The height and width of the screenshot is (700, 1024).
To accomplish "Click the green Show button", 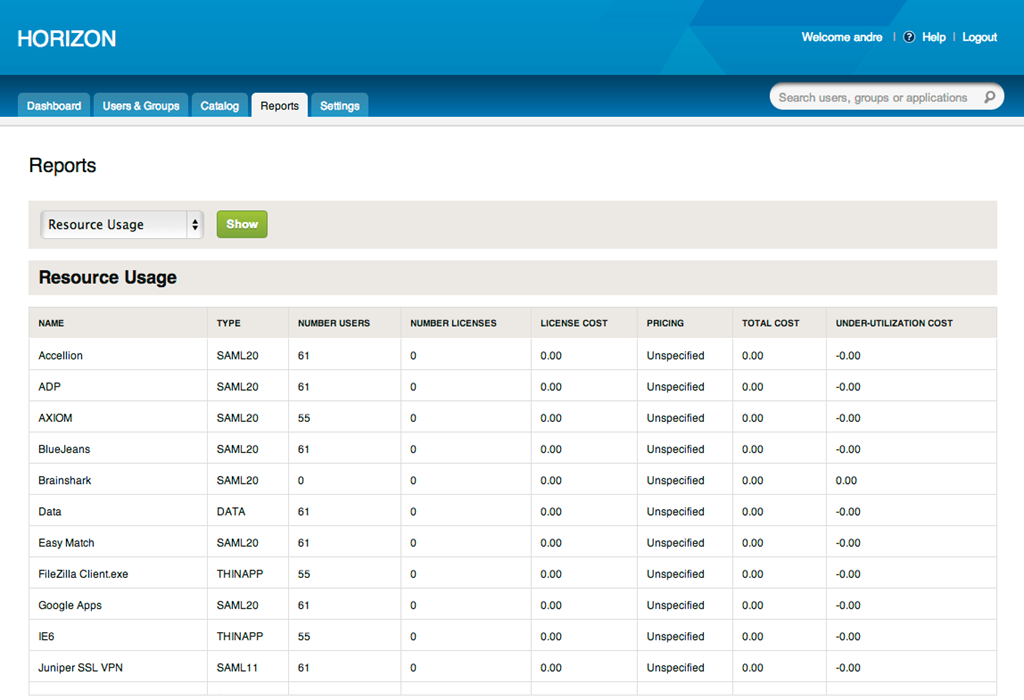I will pos(242,224).
